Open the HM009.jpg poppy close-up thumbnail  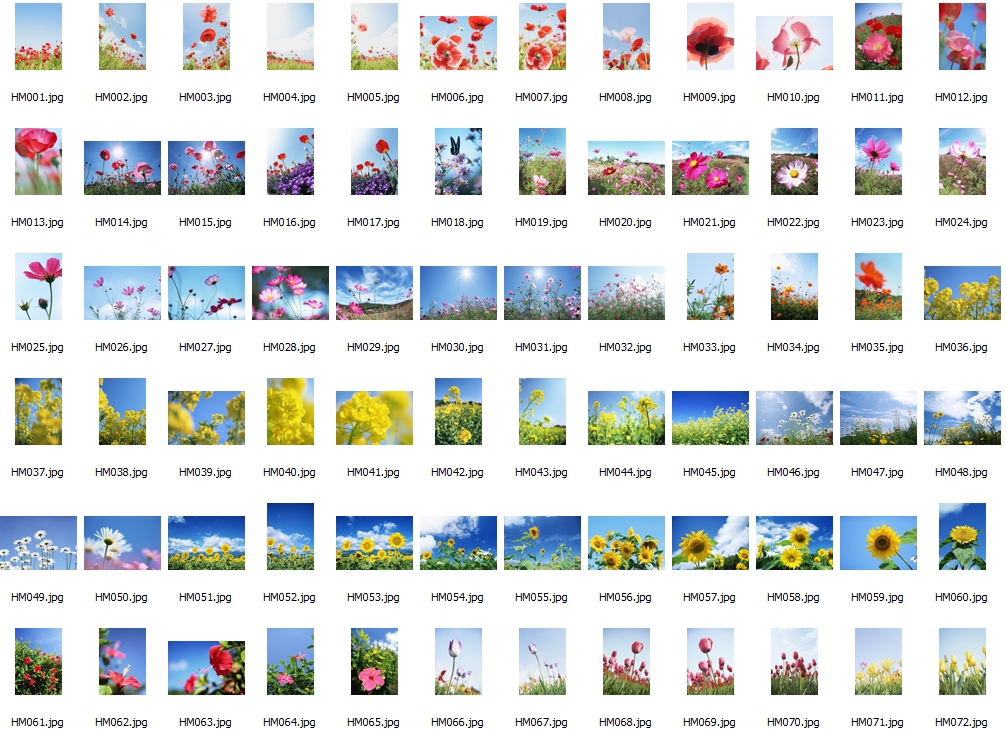pyautogui.click(x=710, y=37)
